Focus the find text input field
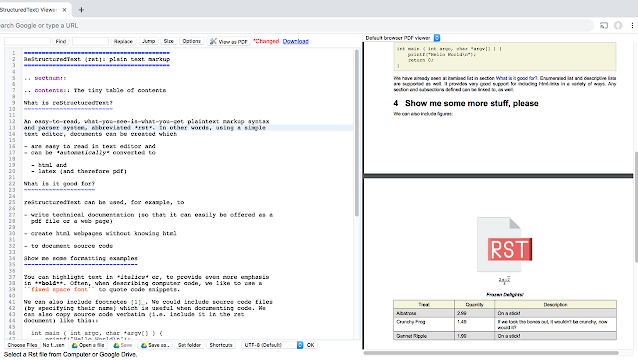 pyautogui.click(x=27, y=42)
